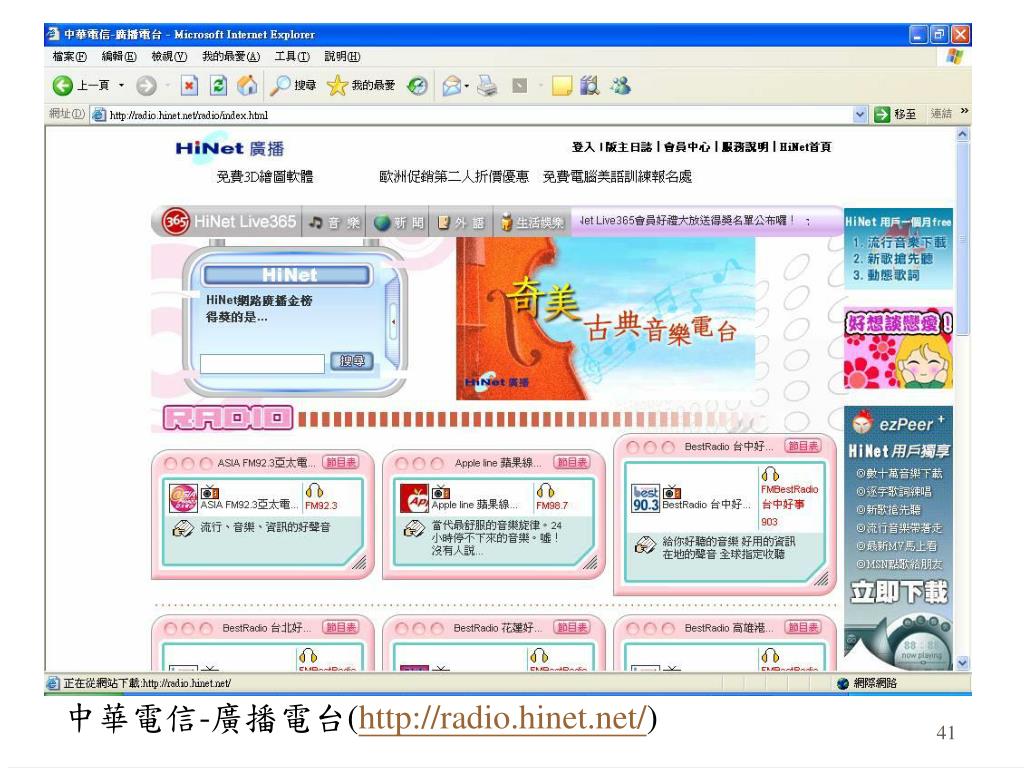Open the 版主日誌 link
The height and width of the screenshot is (768, 1024).
(628, 147)
